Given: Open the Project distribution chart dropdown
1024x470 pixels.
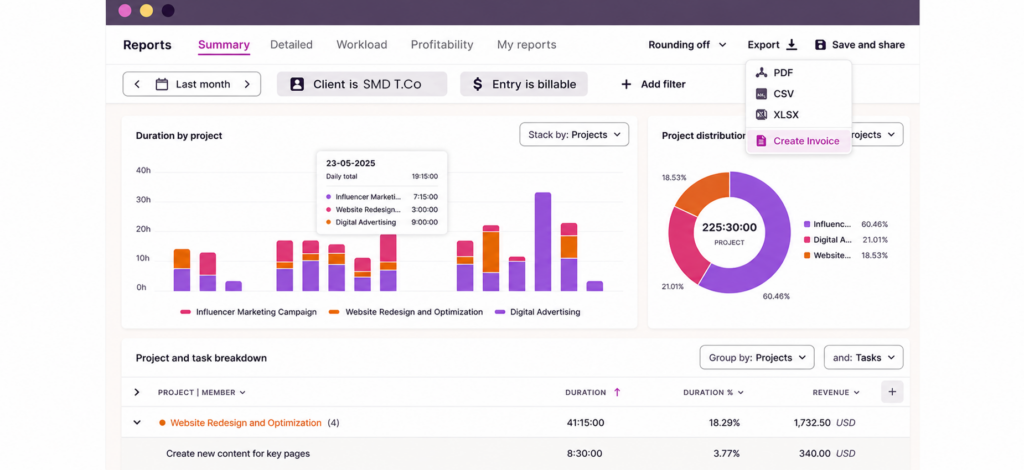Looking at the screenshot, I should pos(878,134).
